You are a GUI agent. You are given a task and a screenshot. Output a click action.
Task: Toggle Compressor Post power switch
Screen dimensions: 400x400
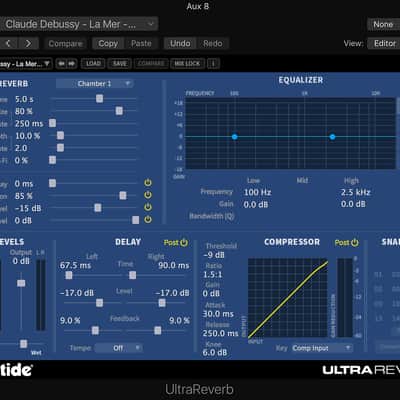point(355,243)
